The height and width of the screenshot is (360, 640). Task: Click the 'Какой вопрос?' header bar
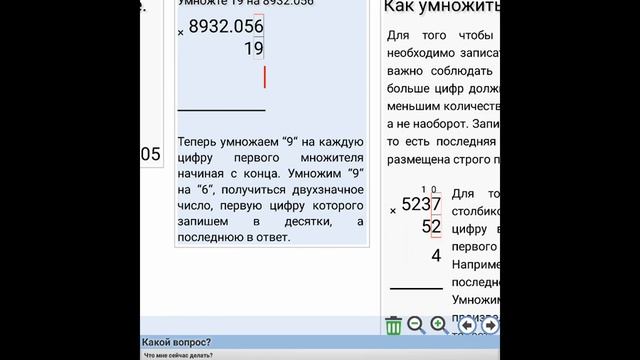(320, 342)
